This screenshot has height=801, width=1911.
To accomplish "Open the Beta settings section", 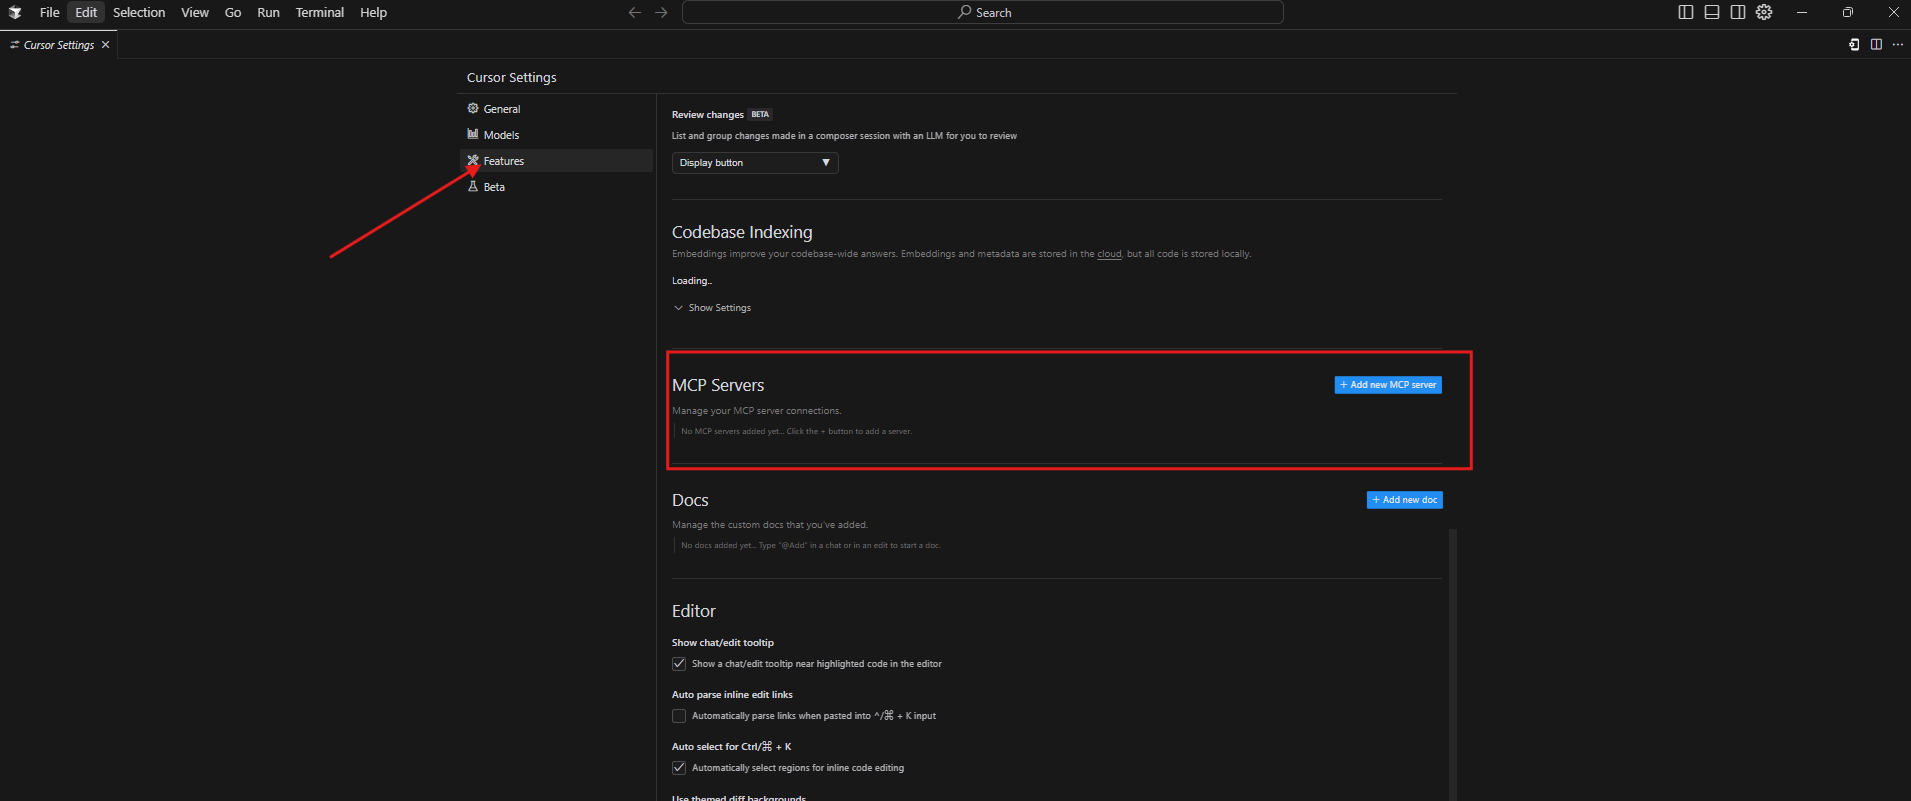I will [x=556, y=187].
